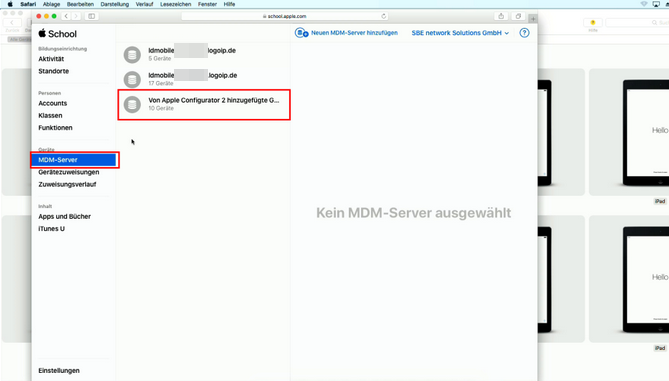Open Gerätezuweisungen in the sidebar

tap(69, 172)
